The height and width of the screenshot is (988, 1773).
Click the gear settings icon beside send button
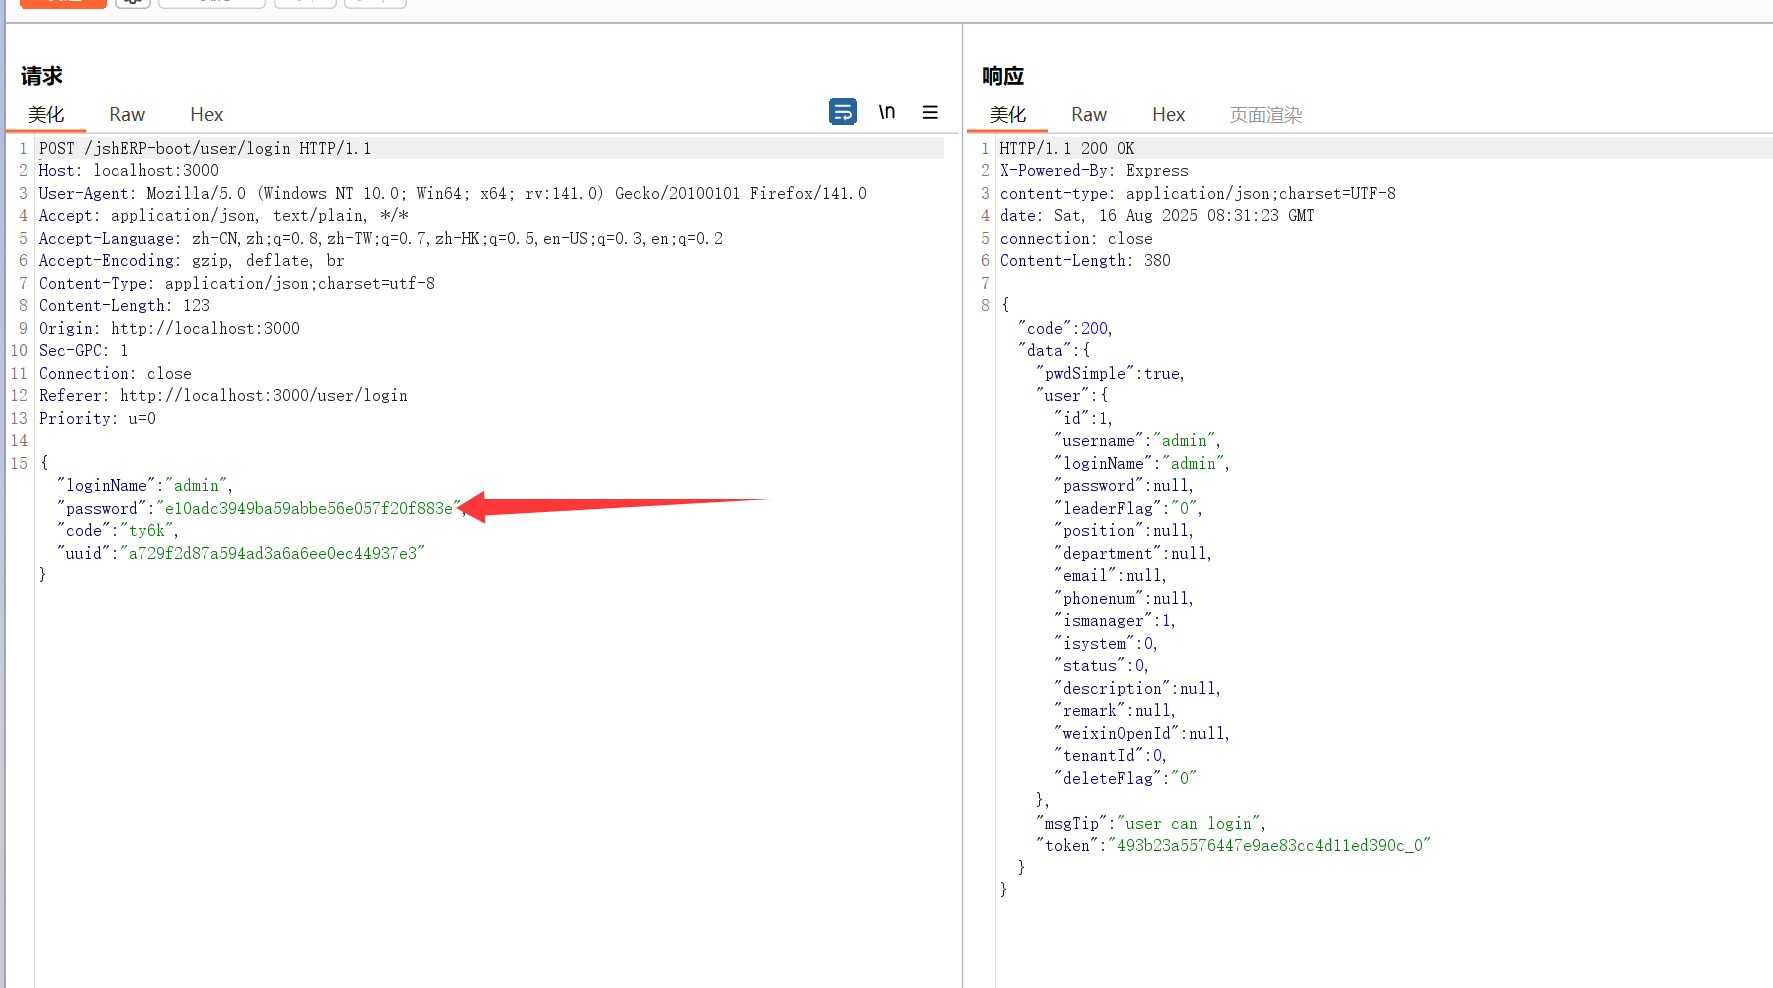pyautogui.click(x=132, y=2)
